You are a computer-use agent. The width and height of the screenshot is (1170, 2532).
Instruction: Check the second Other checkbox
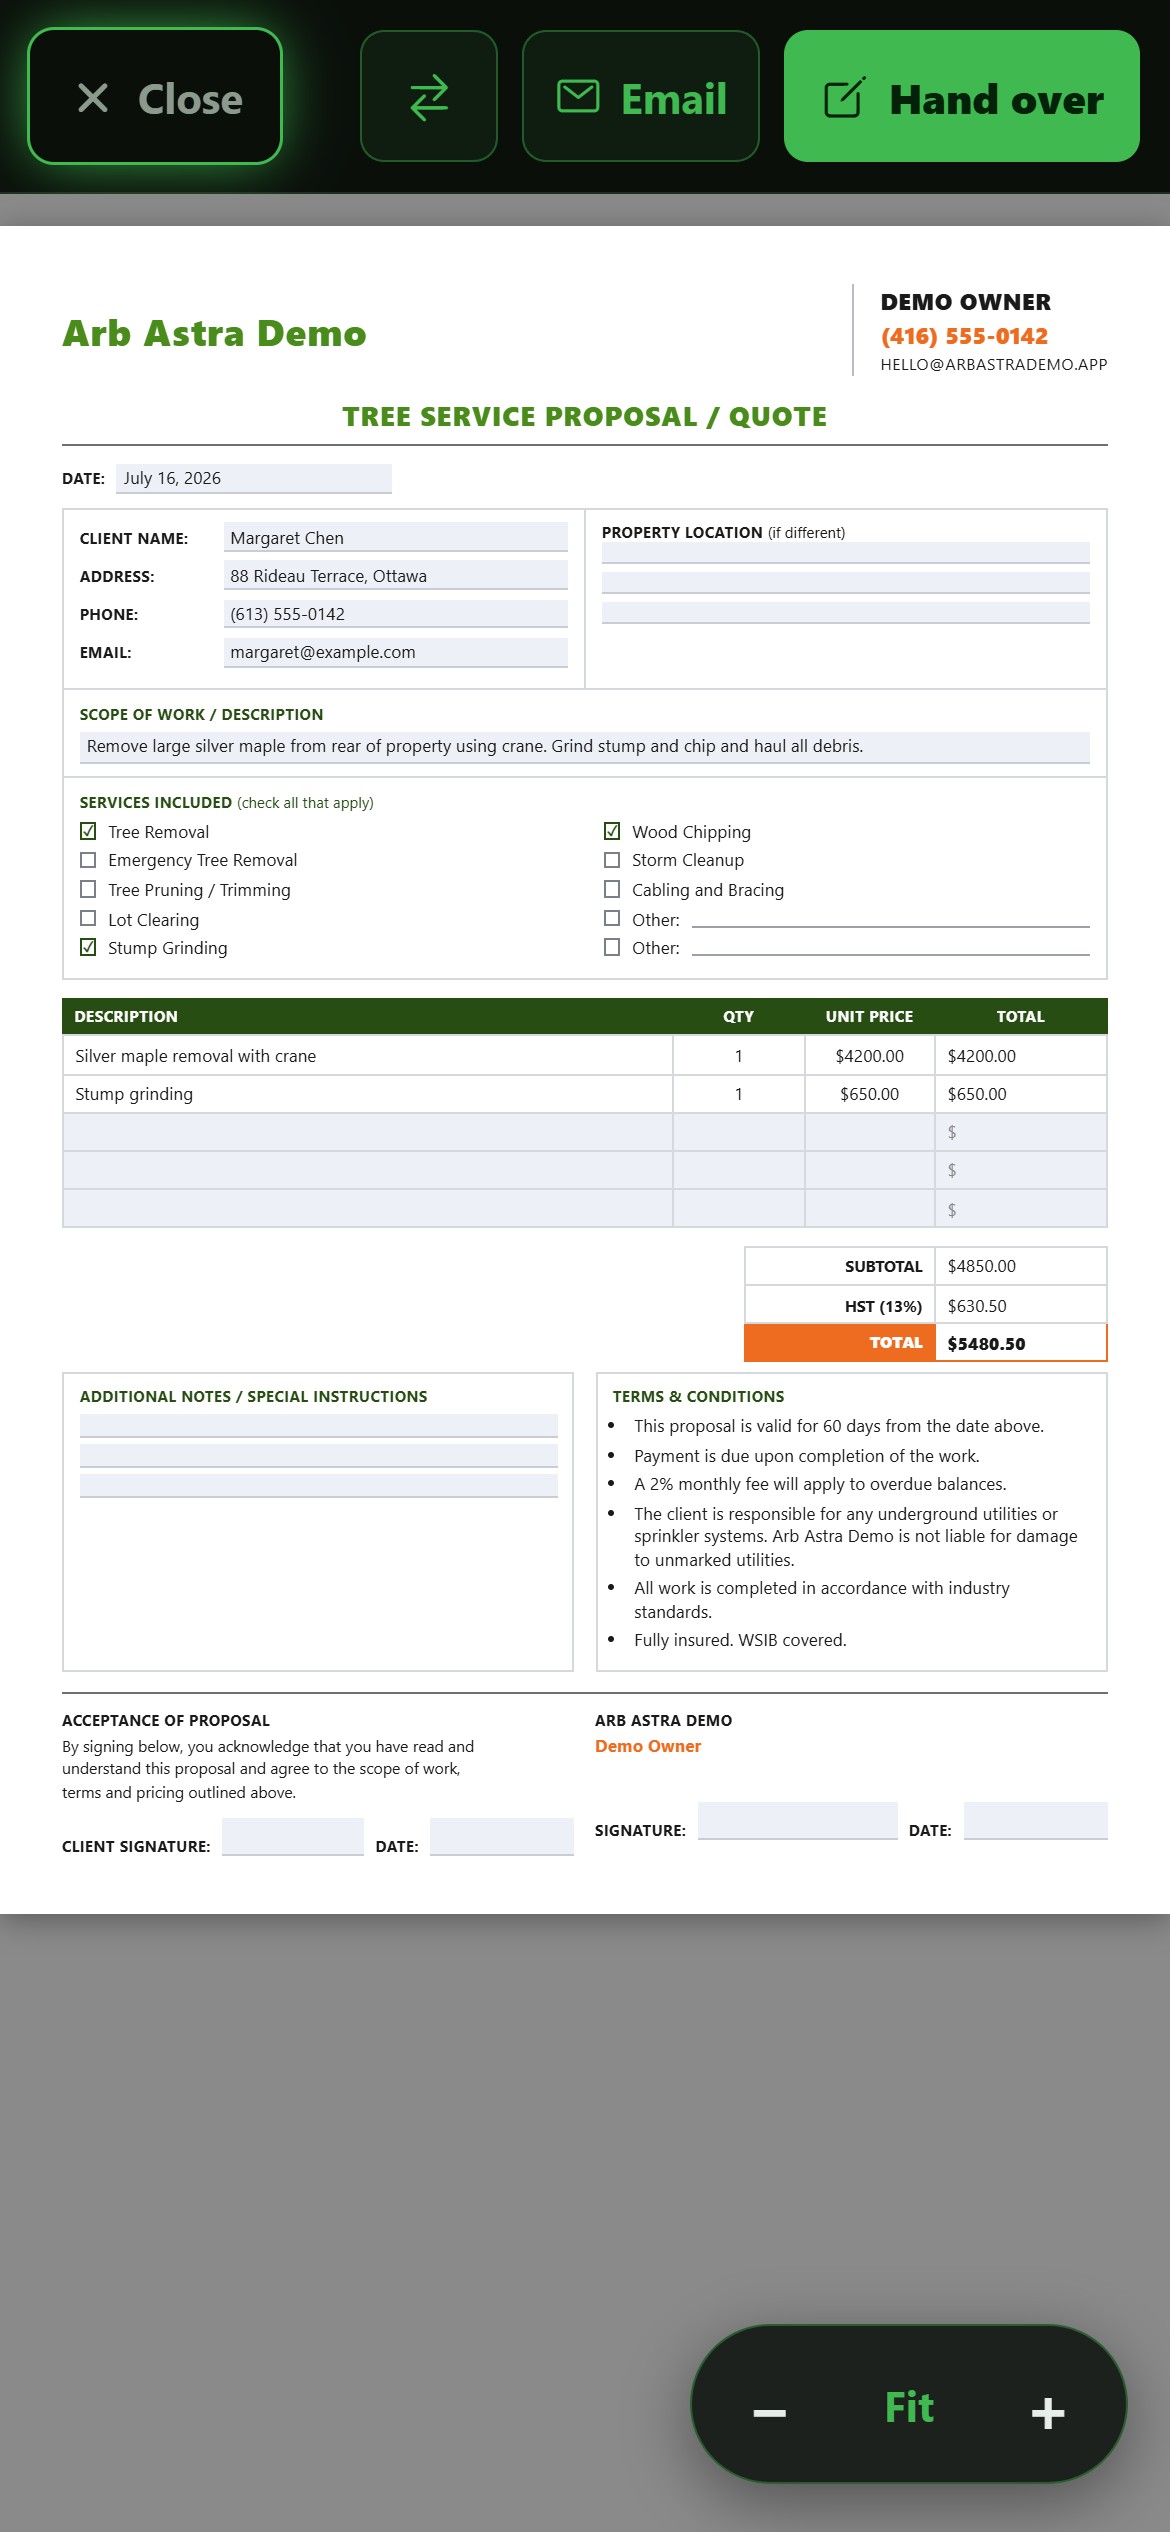click(x=612, y=947)
